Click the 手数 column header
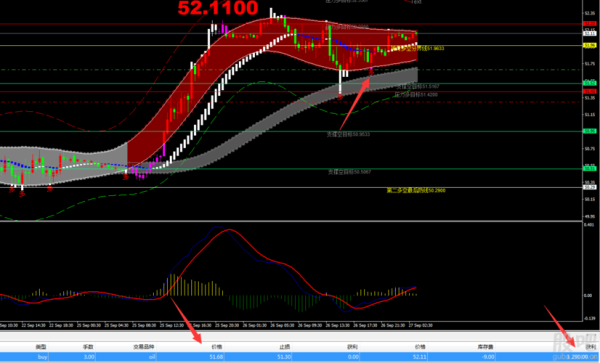 (x=88, y=347)
